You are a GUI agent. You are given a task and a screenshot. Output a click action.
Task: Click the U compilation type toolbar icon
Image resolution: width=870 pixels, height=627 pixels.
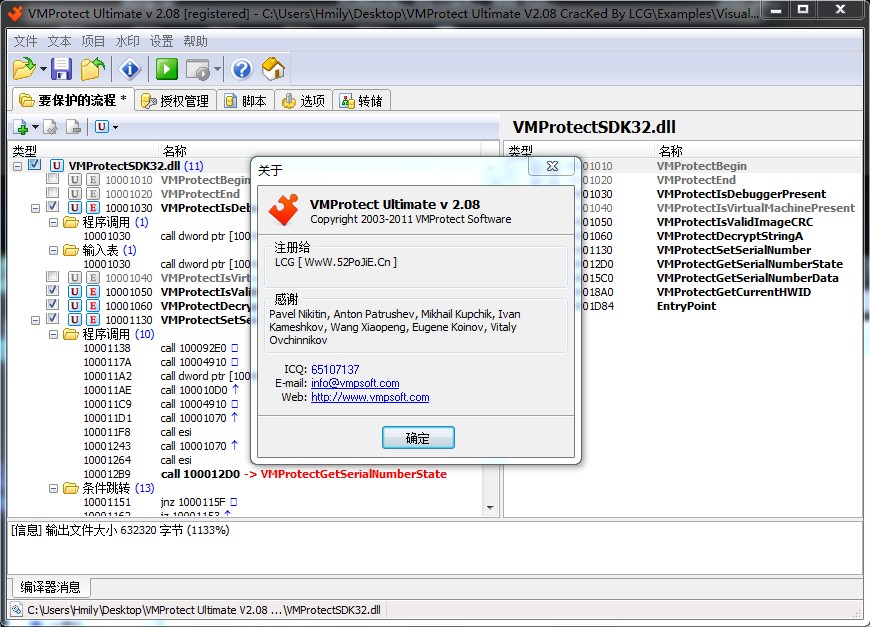pos(102,127)
